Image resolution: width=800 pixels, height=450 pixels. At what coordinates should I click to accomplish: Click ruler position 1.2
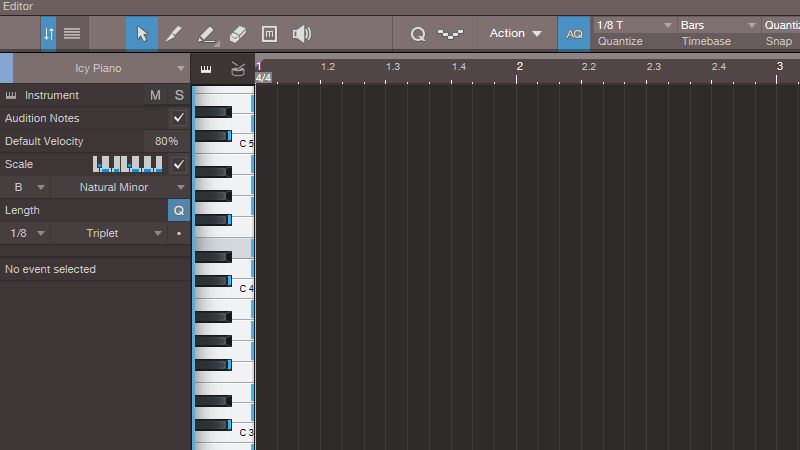[x=328, y=67]
